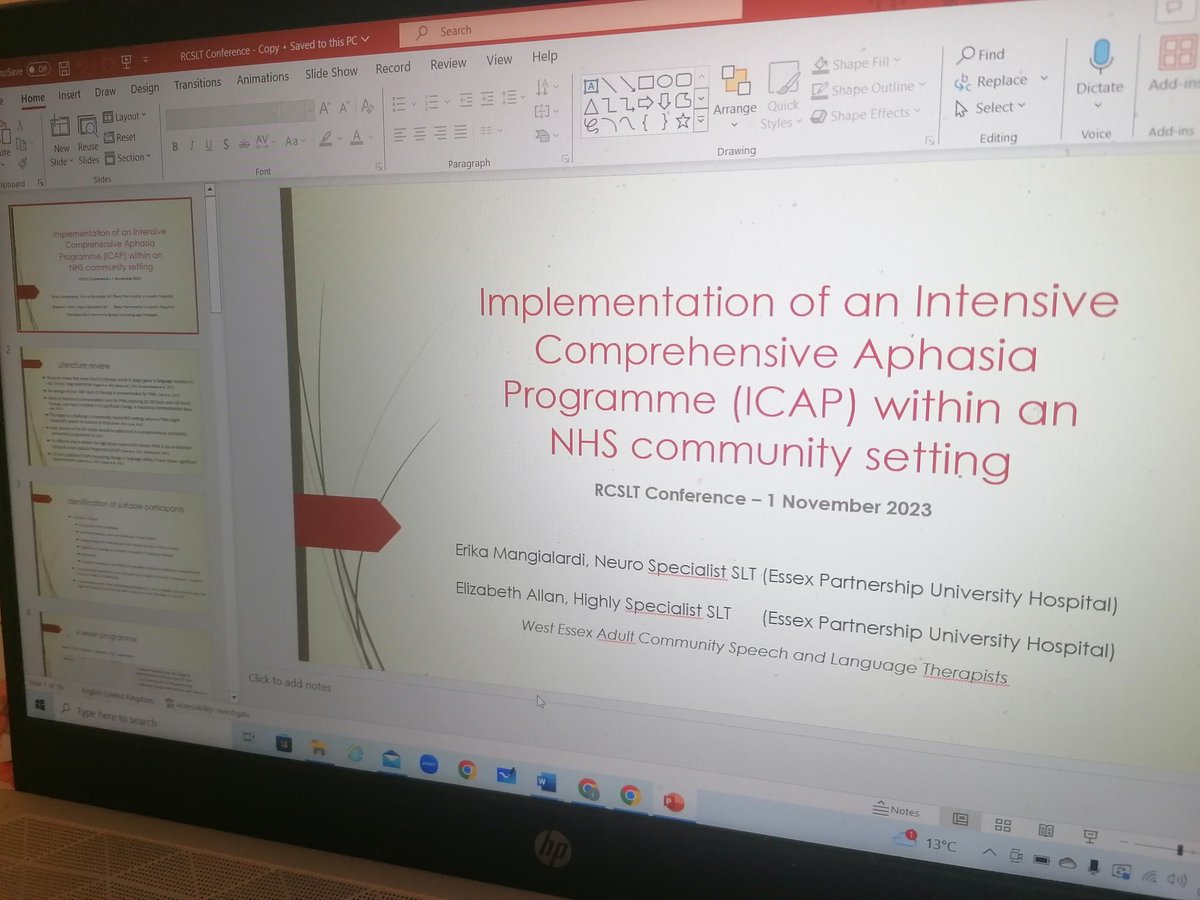
Task: Open Text Direction dropdown
Action: pyautogui.click(x=547, y=87)
